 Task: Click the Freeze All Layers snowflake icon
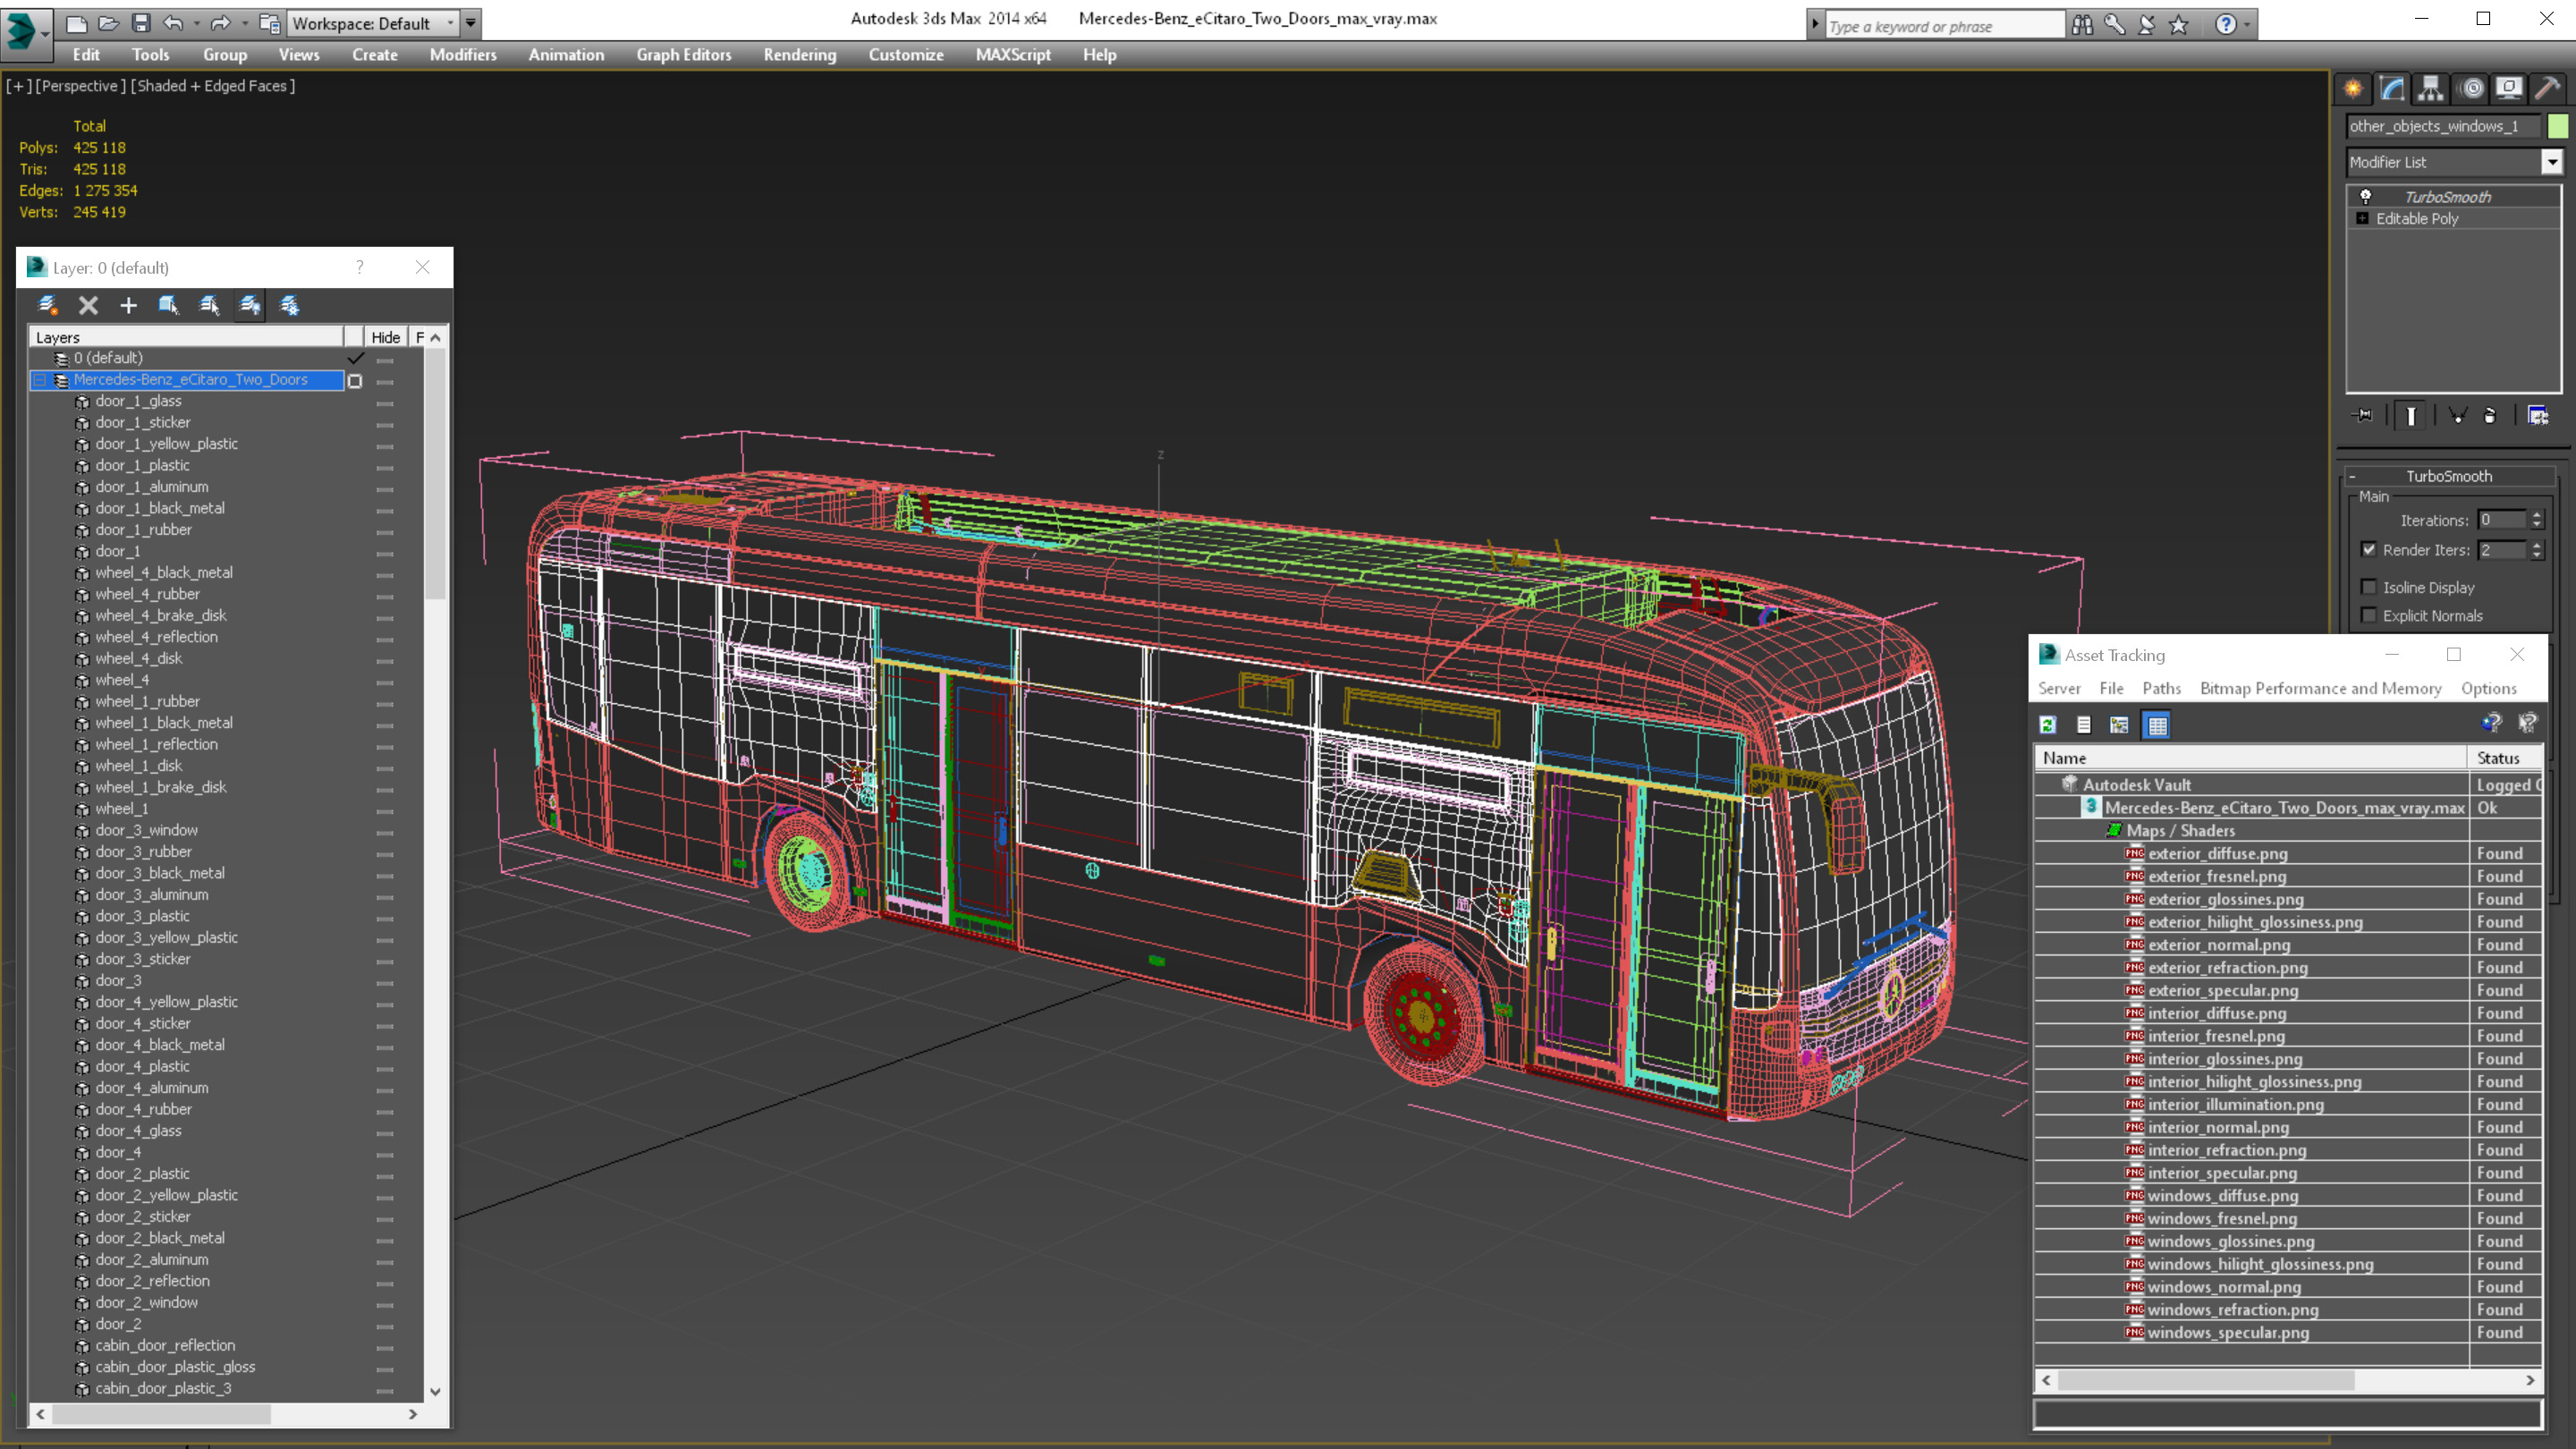coord(290,305)
